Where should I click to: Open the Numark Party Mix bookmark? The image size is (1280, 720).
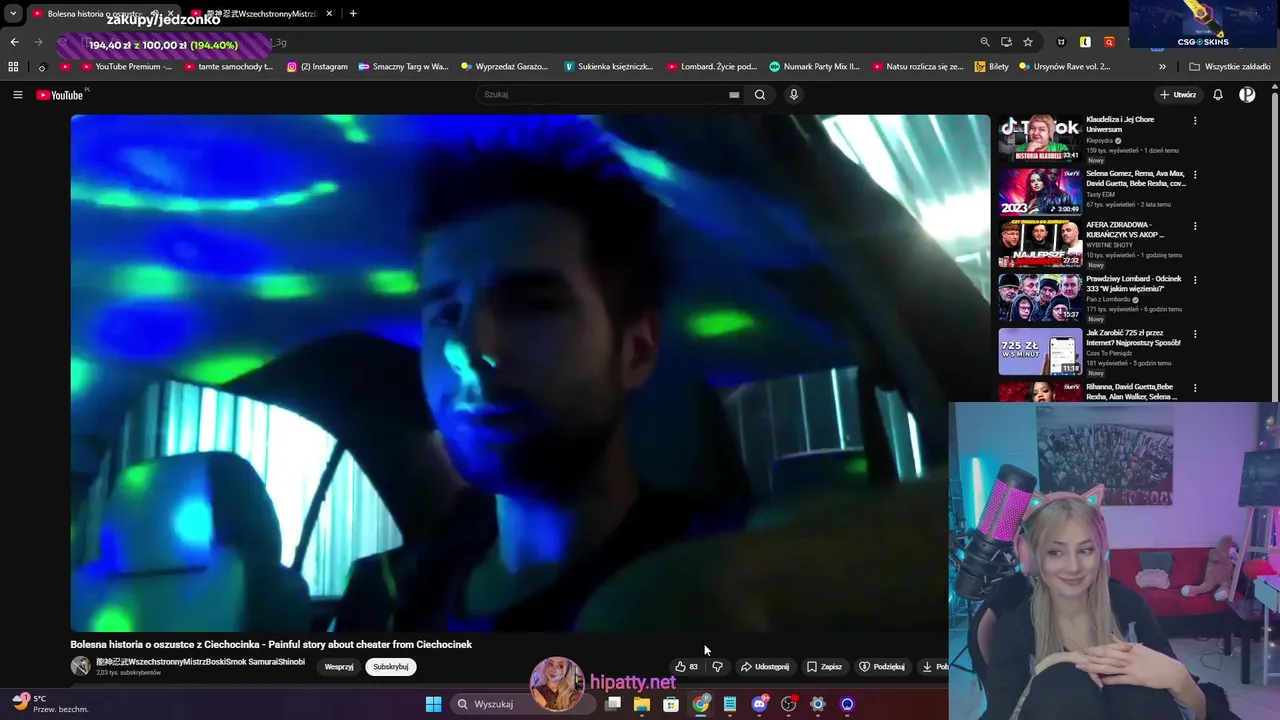point(814,67)
